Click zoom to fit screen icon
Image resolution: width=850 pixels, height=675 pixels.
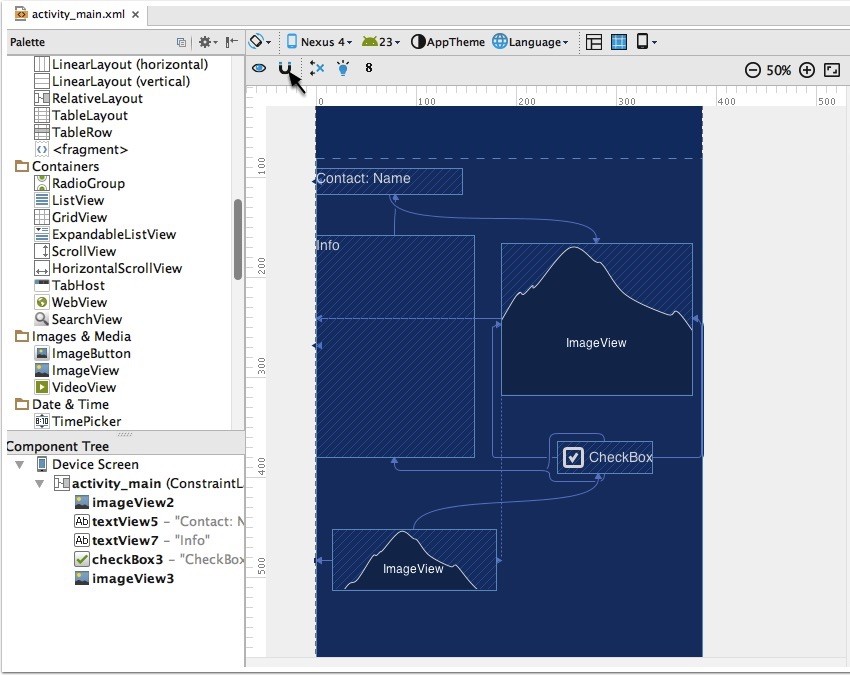[832, 70]
